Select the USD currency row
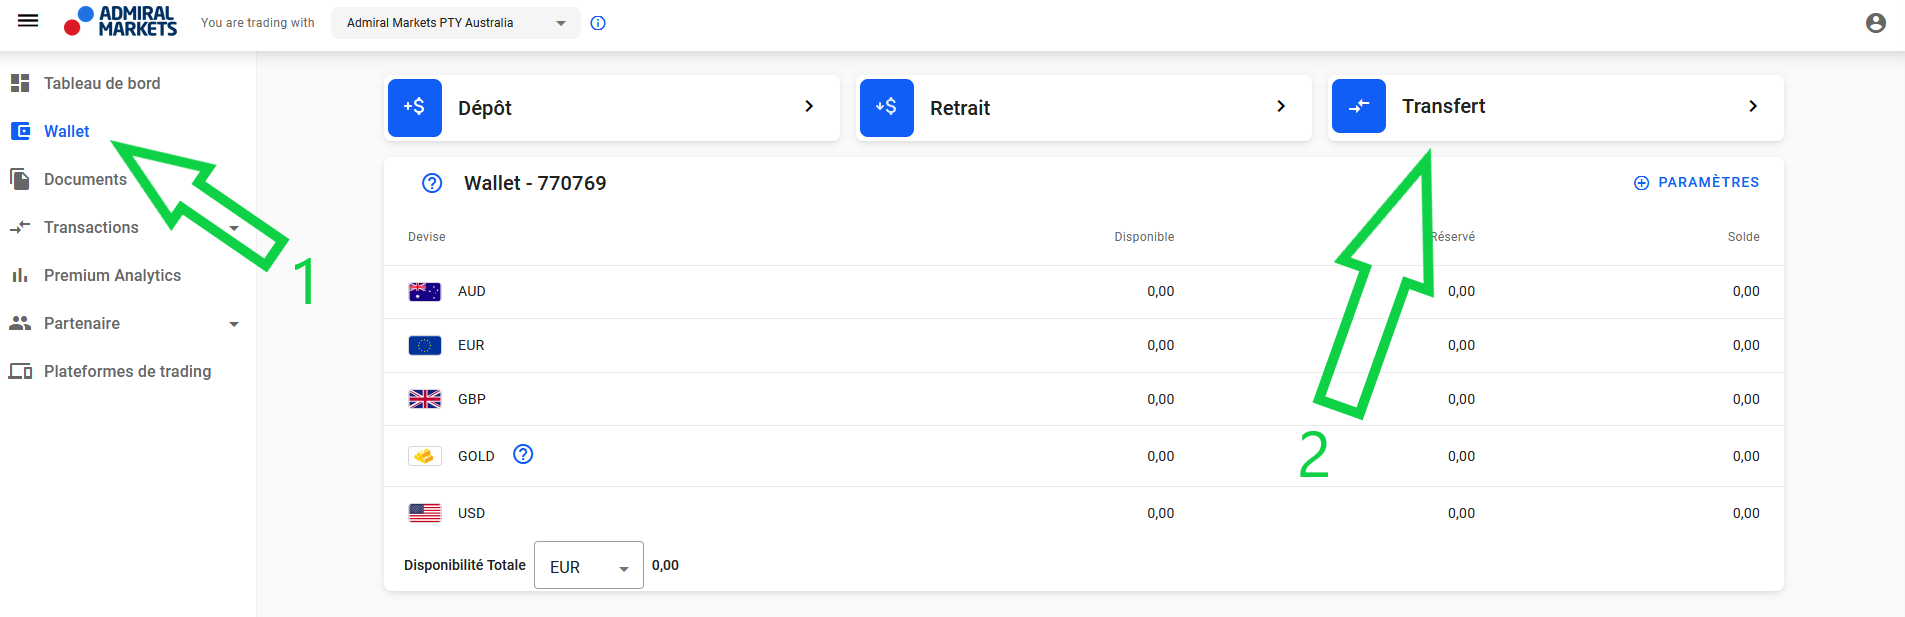Image resolution: width=1905 pixels, height=617 pixels. pyautogui.click(x=471, y=513)
